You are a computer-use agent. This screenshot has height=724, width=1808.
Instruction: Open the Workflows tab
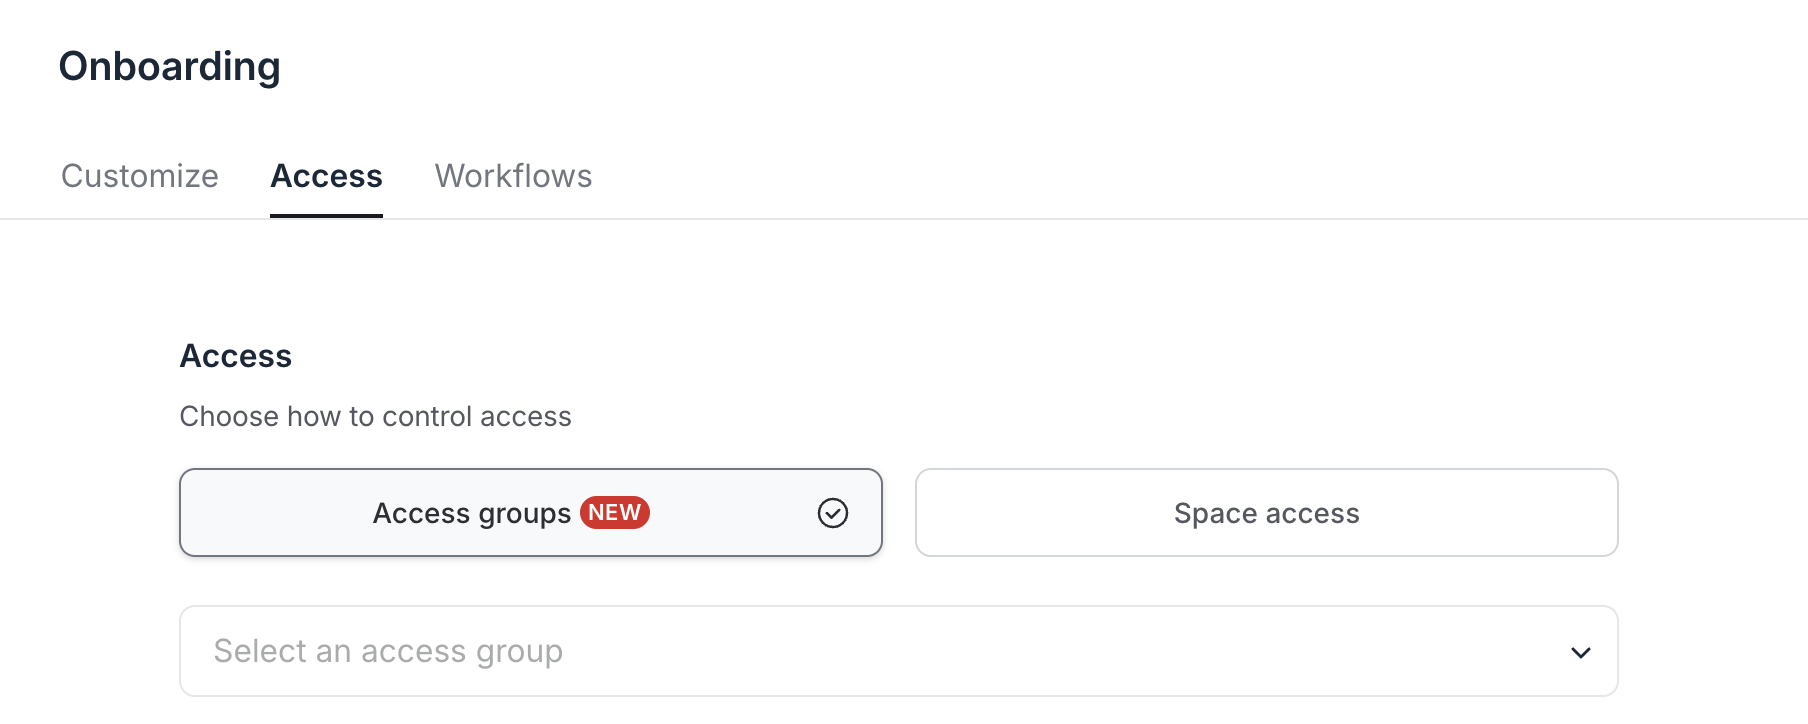pos(513,176)
